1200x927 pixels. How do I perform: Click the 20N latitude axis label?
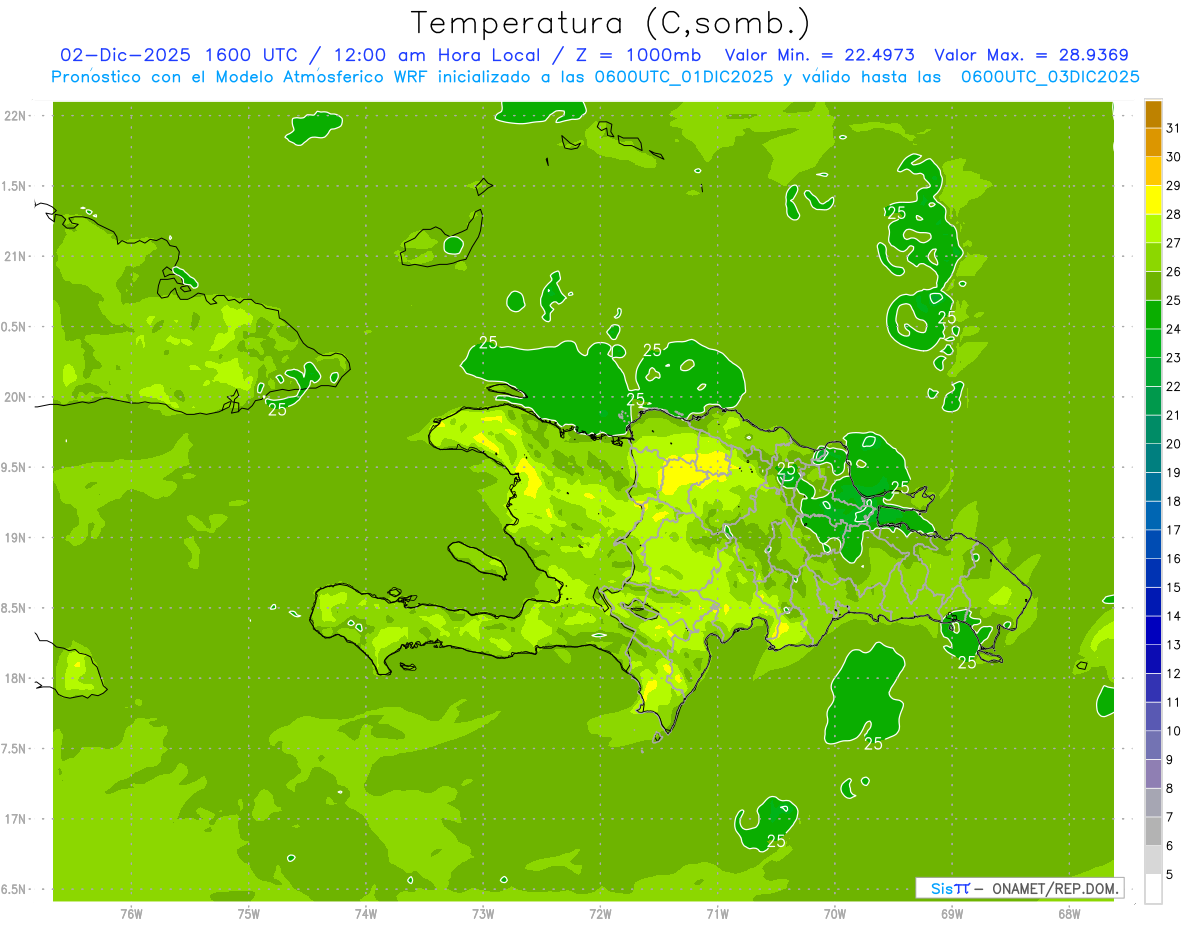[15, 397]
